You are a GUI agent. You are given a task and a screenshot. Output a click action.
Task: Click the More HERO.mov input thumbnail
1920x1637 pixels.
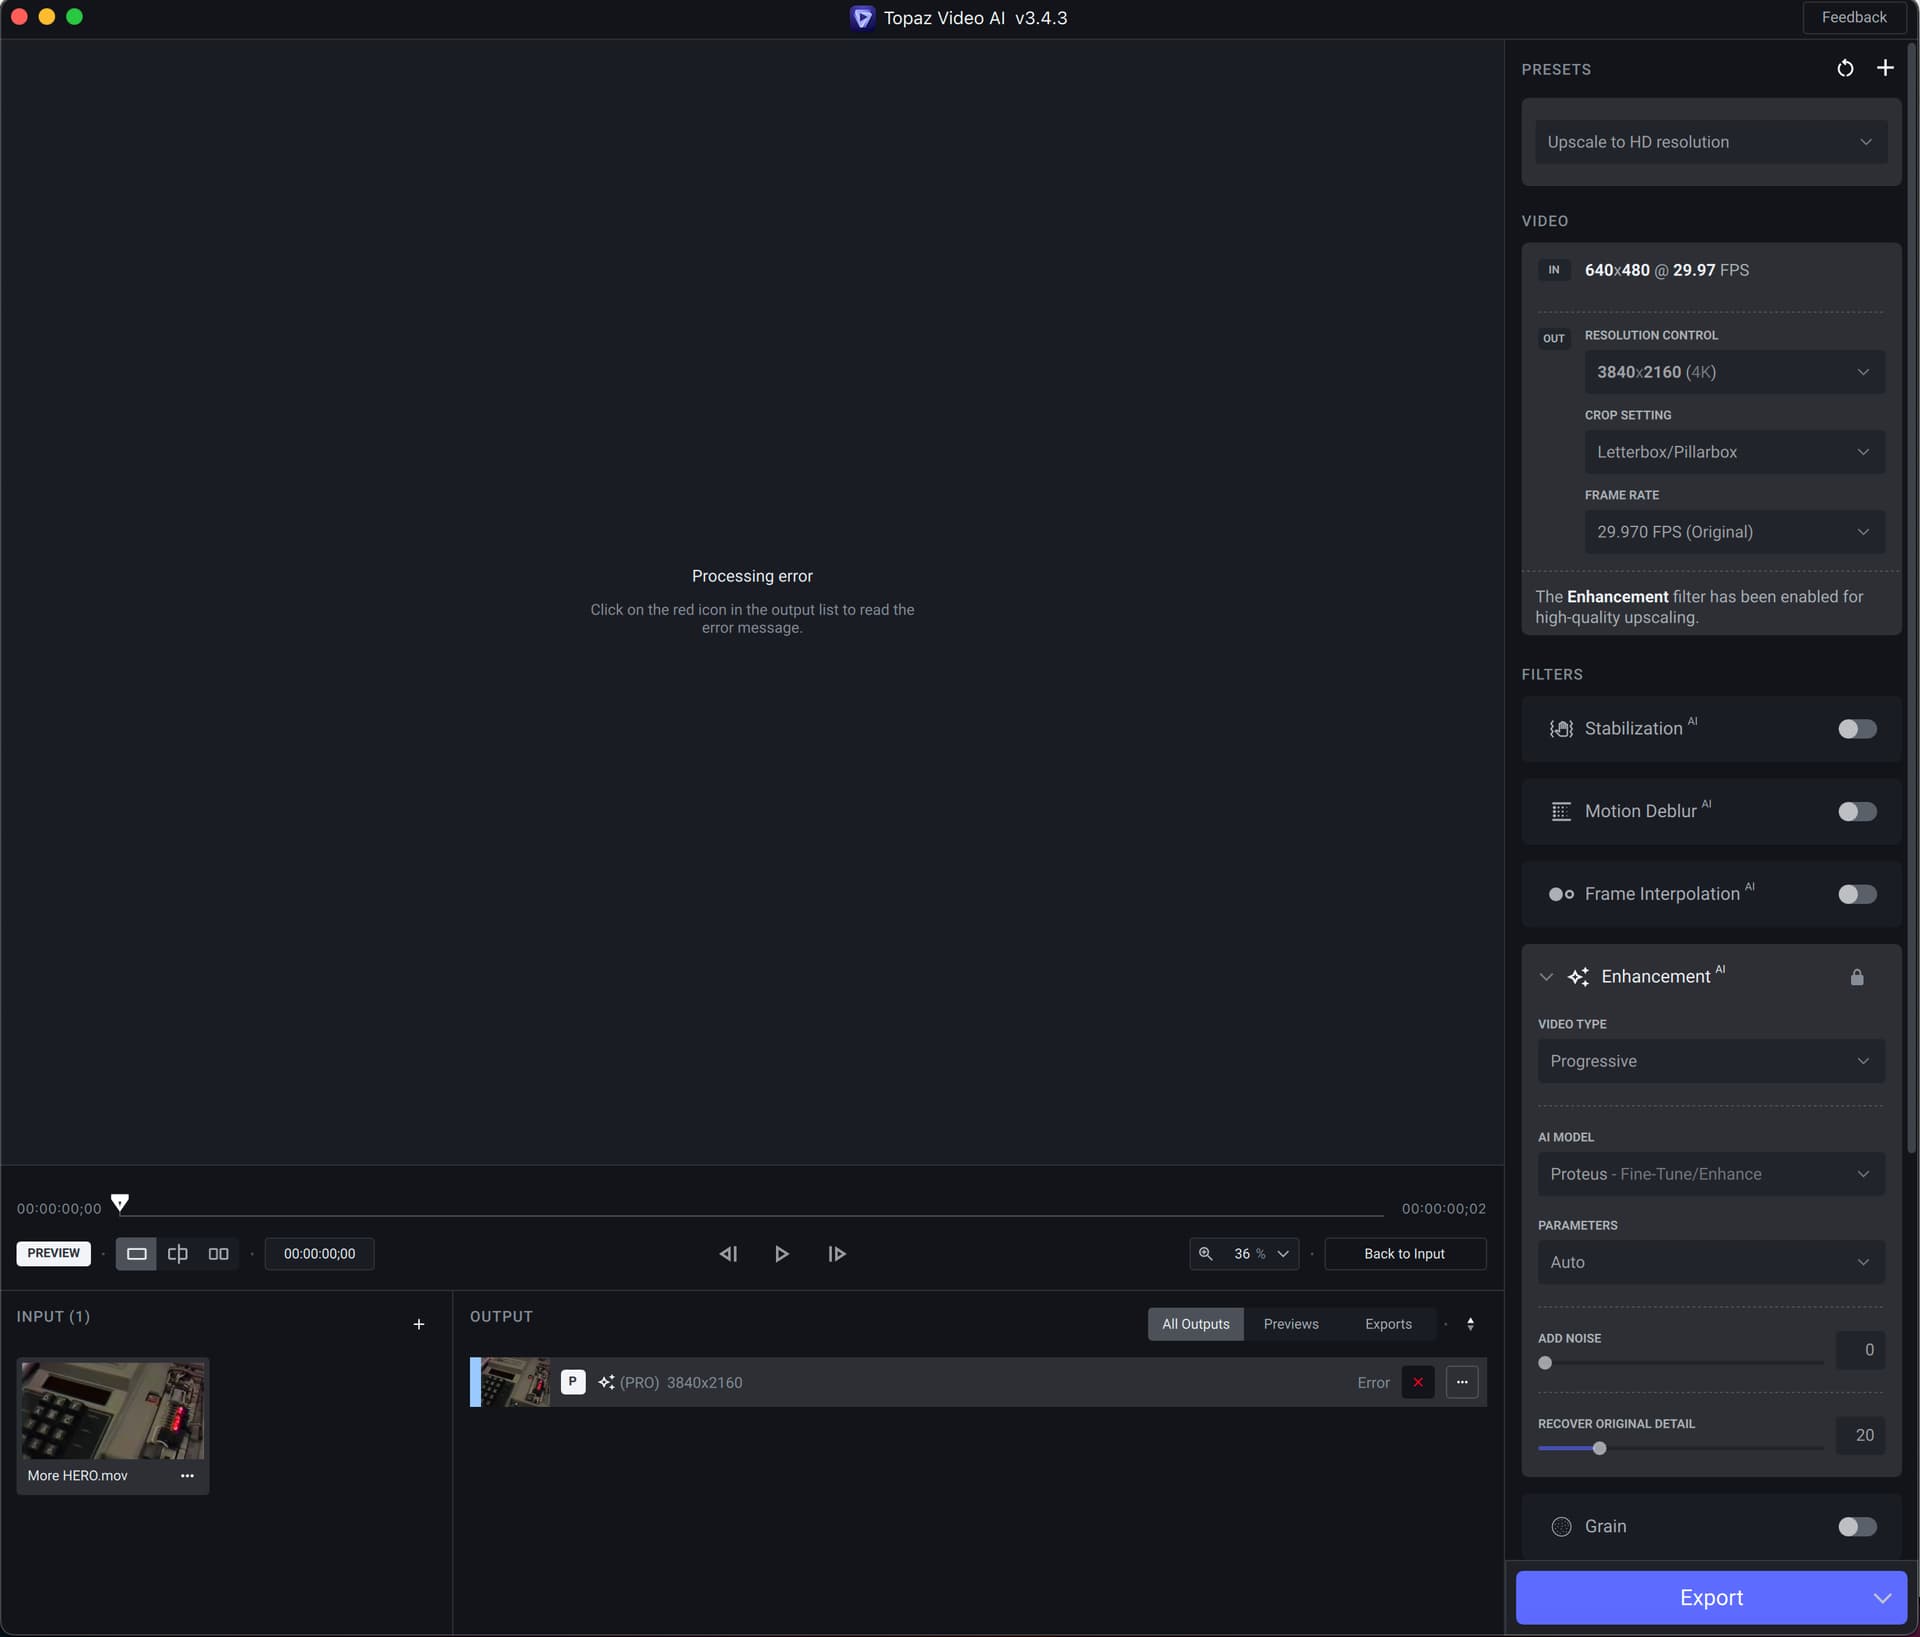coord(112,1410)
